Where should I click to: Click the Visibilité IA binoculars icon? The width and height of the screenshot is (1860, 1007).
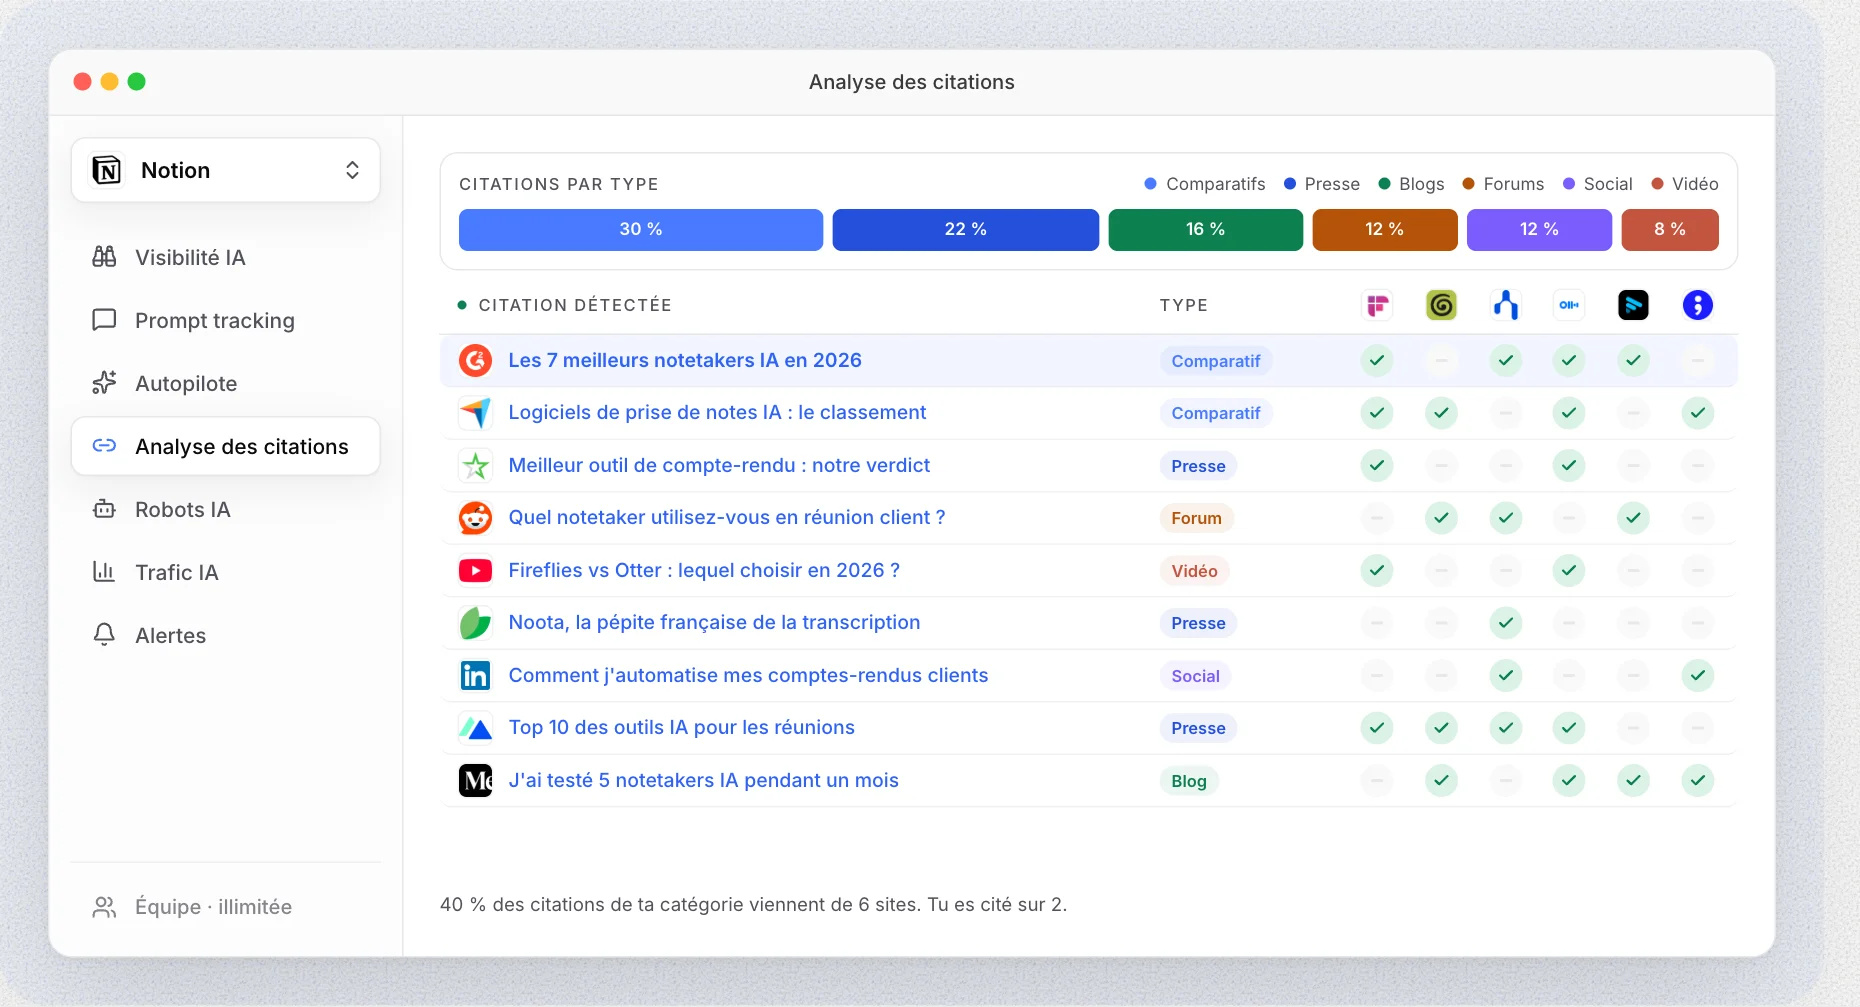pyautogui.click(x=104, y=257)
